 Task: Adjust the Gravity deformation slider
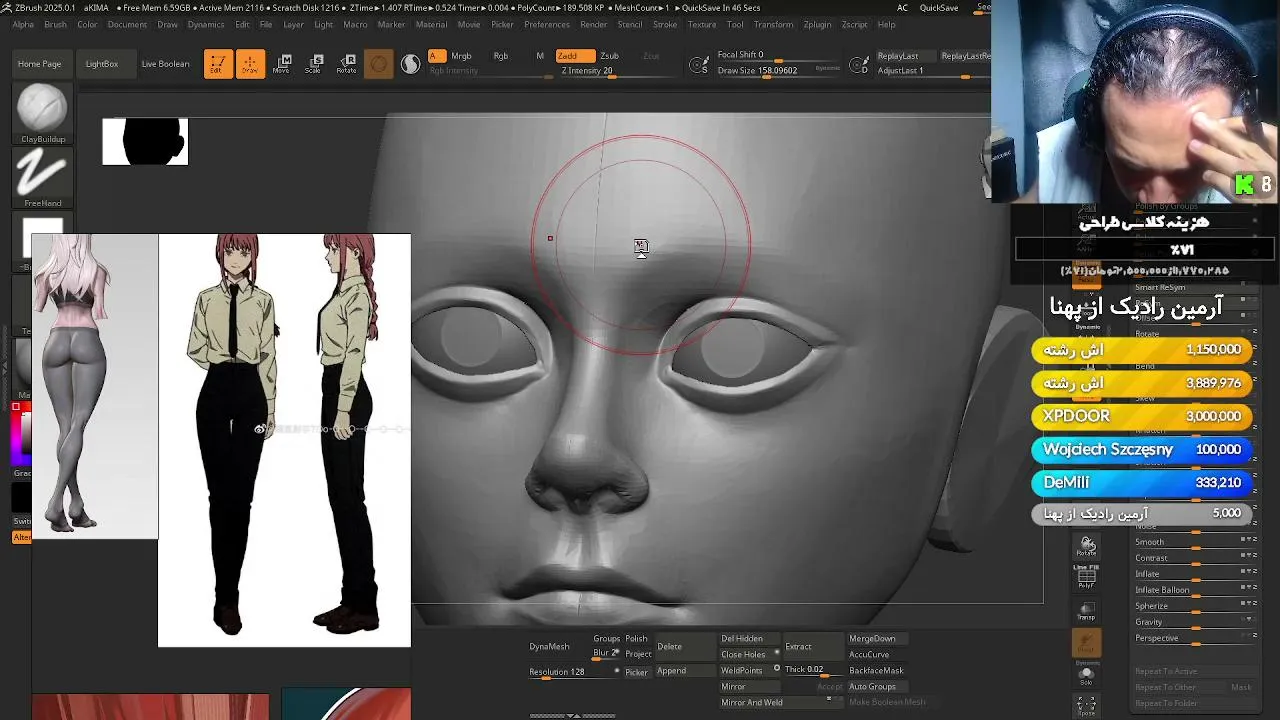(x=1195, y=622)
